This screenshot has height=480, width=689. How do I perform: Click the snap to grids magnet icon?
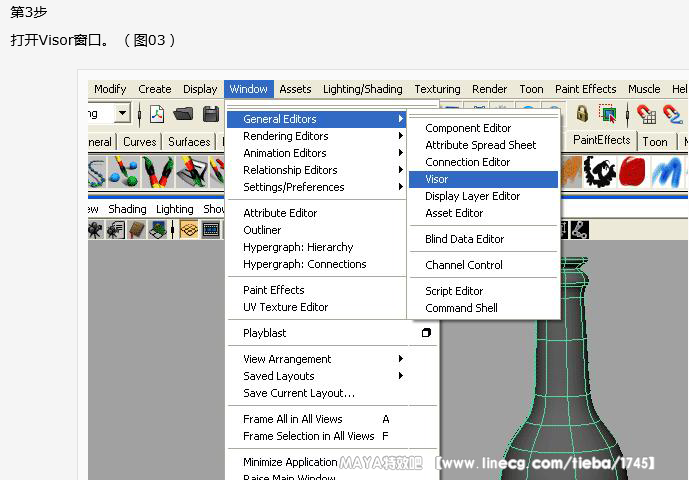[x=645, y=114]
